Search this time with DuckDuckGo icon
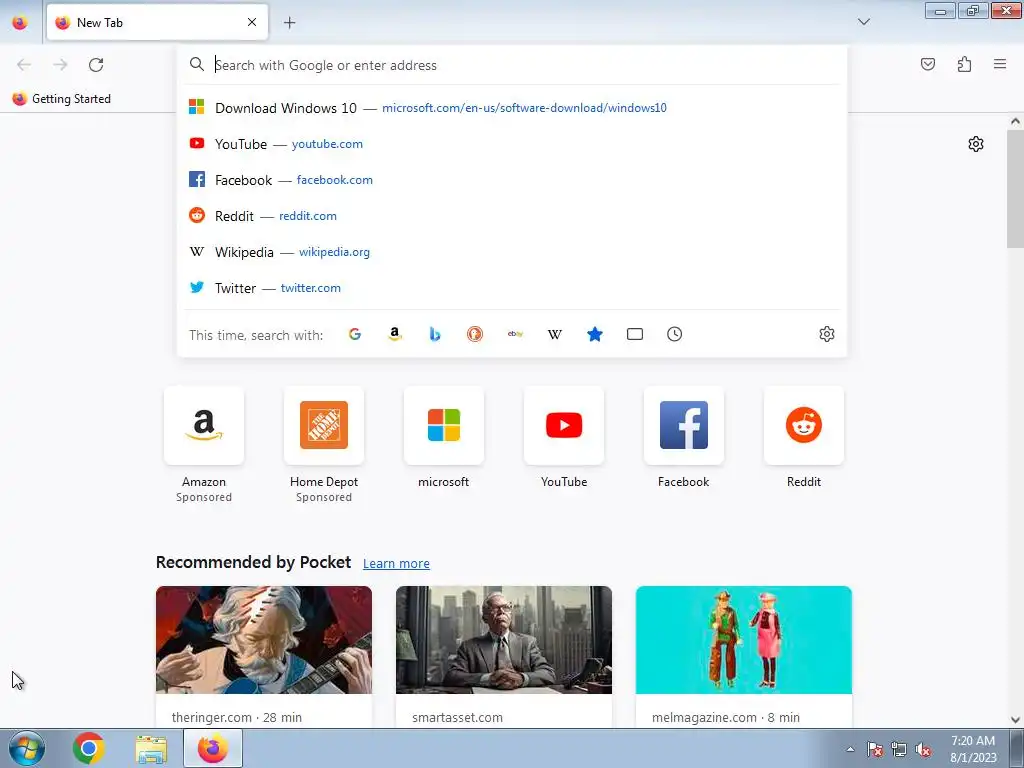 coord(475,334)
